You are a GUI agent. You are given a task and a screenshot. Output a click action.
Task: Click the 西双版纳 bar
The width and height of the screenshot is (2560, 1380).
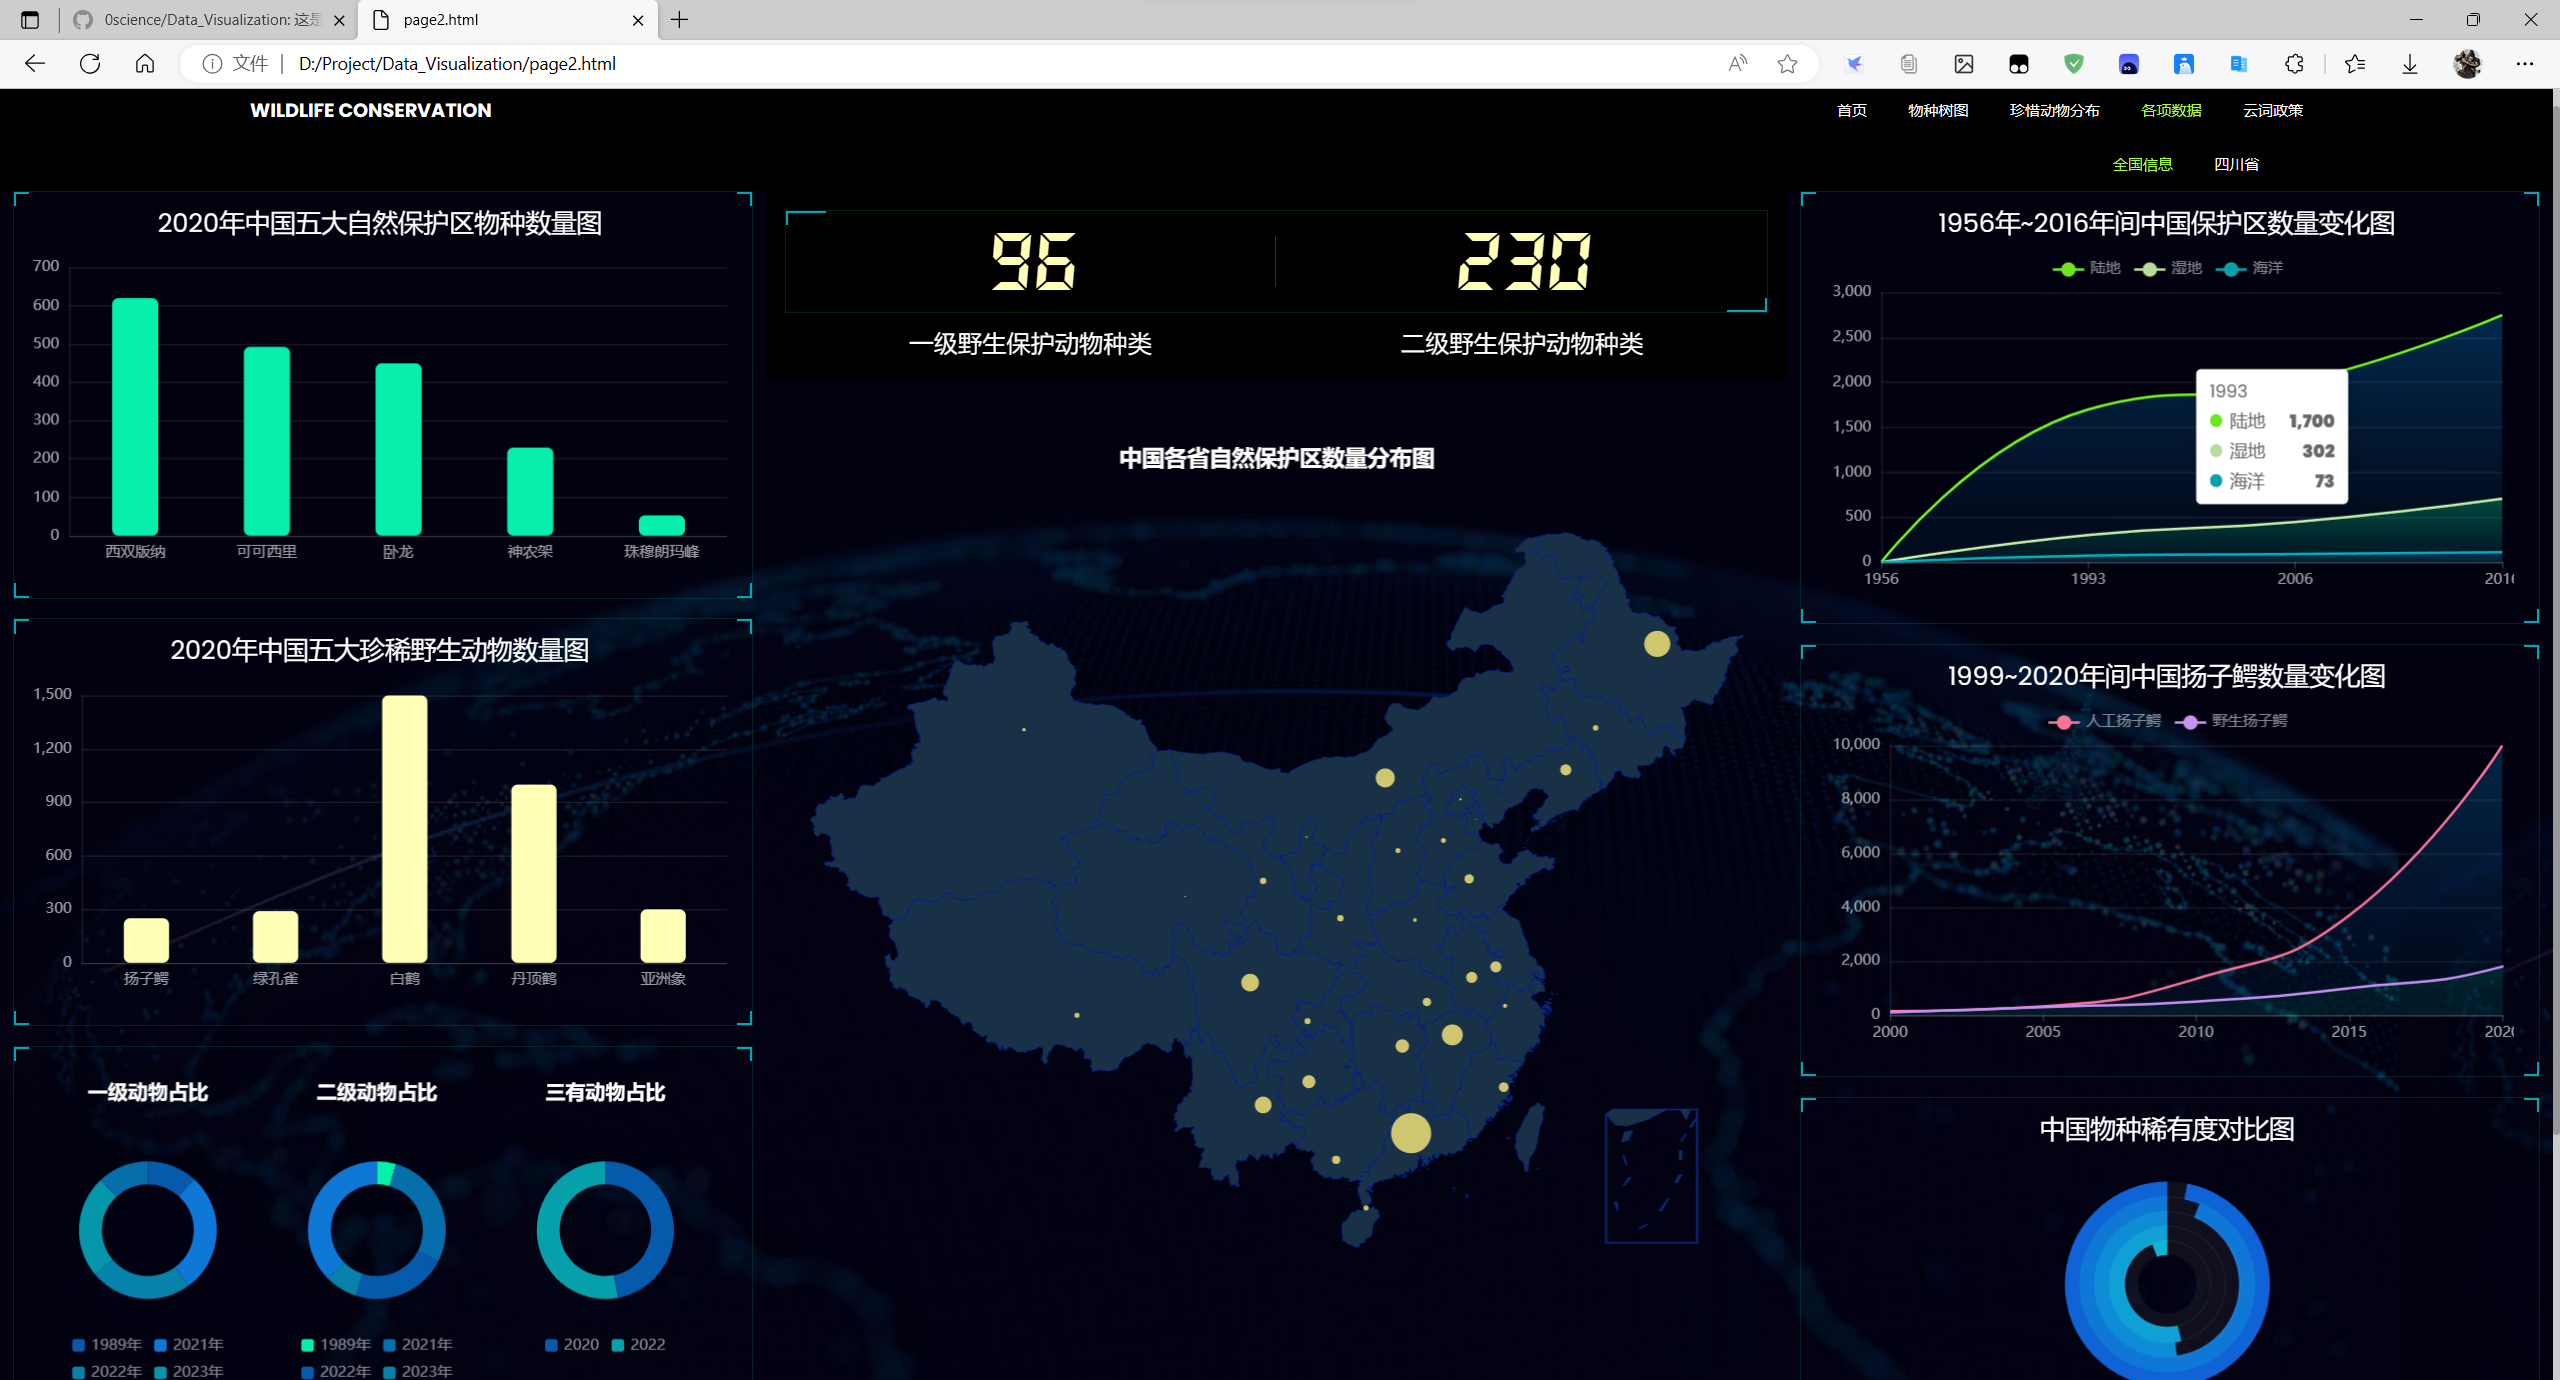[135, 417]
